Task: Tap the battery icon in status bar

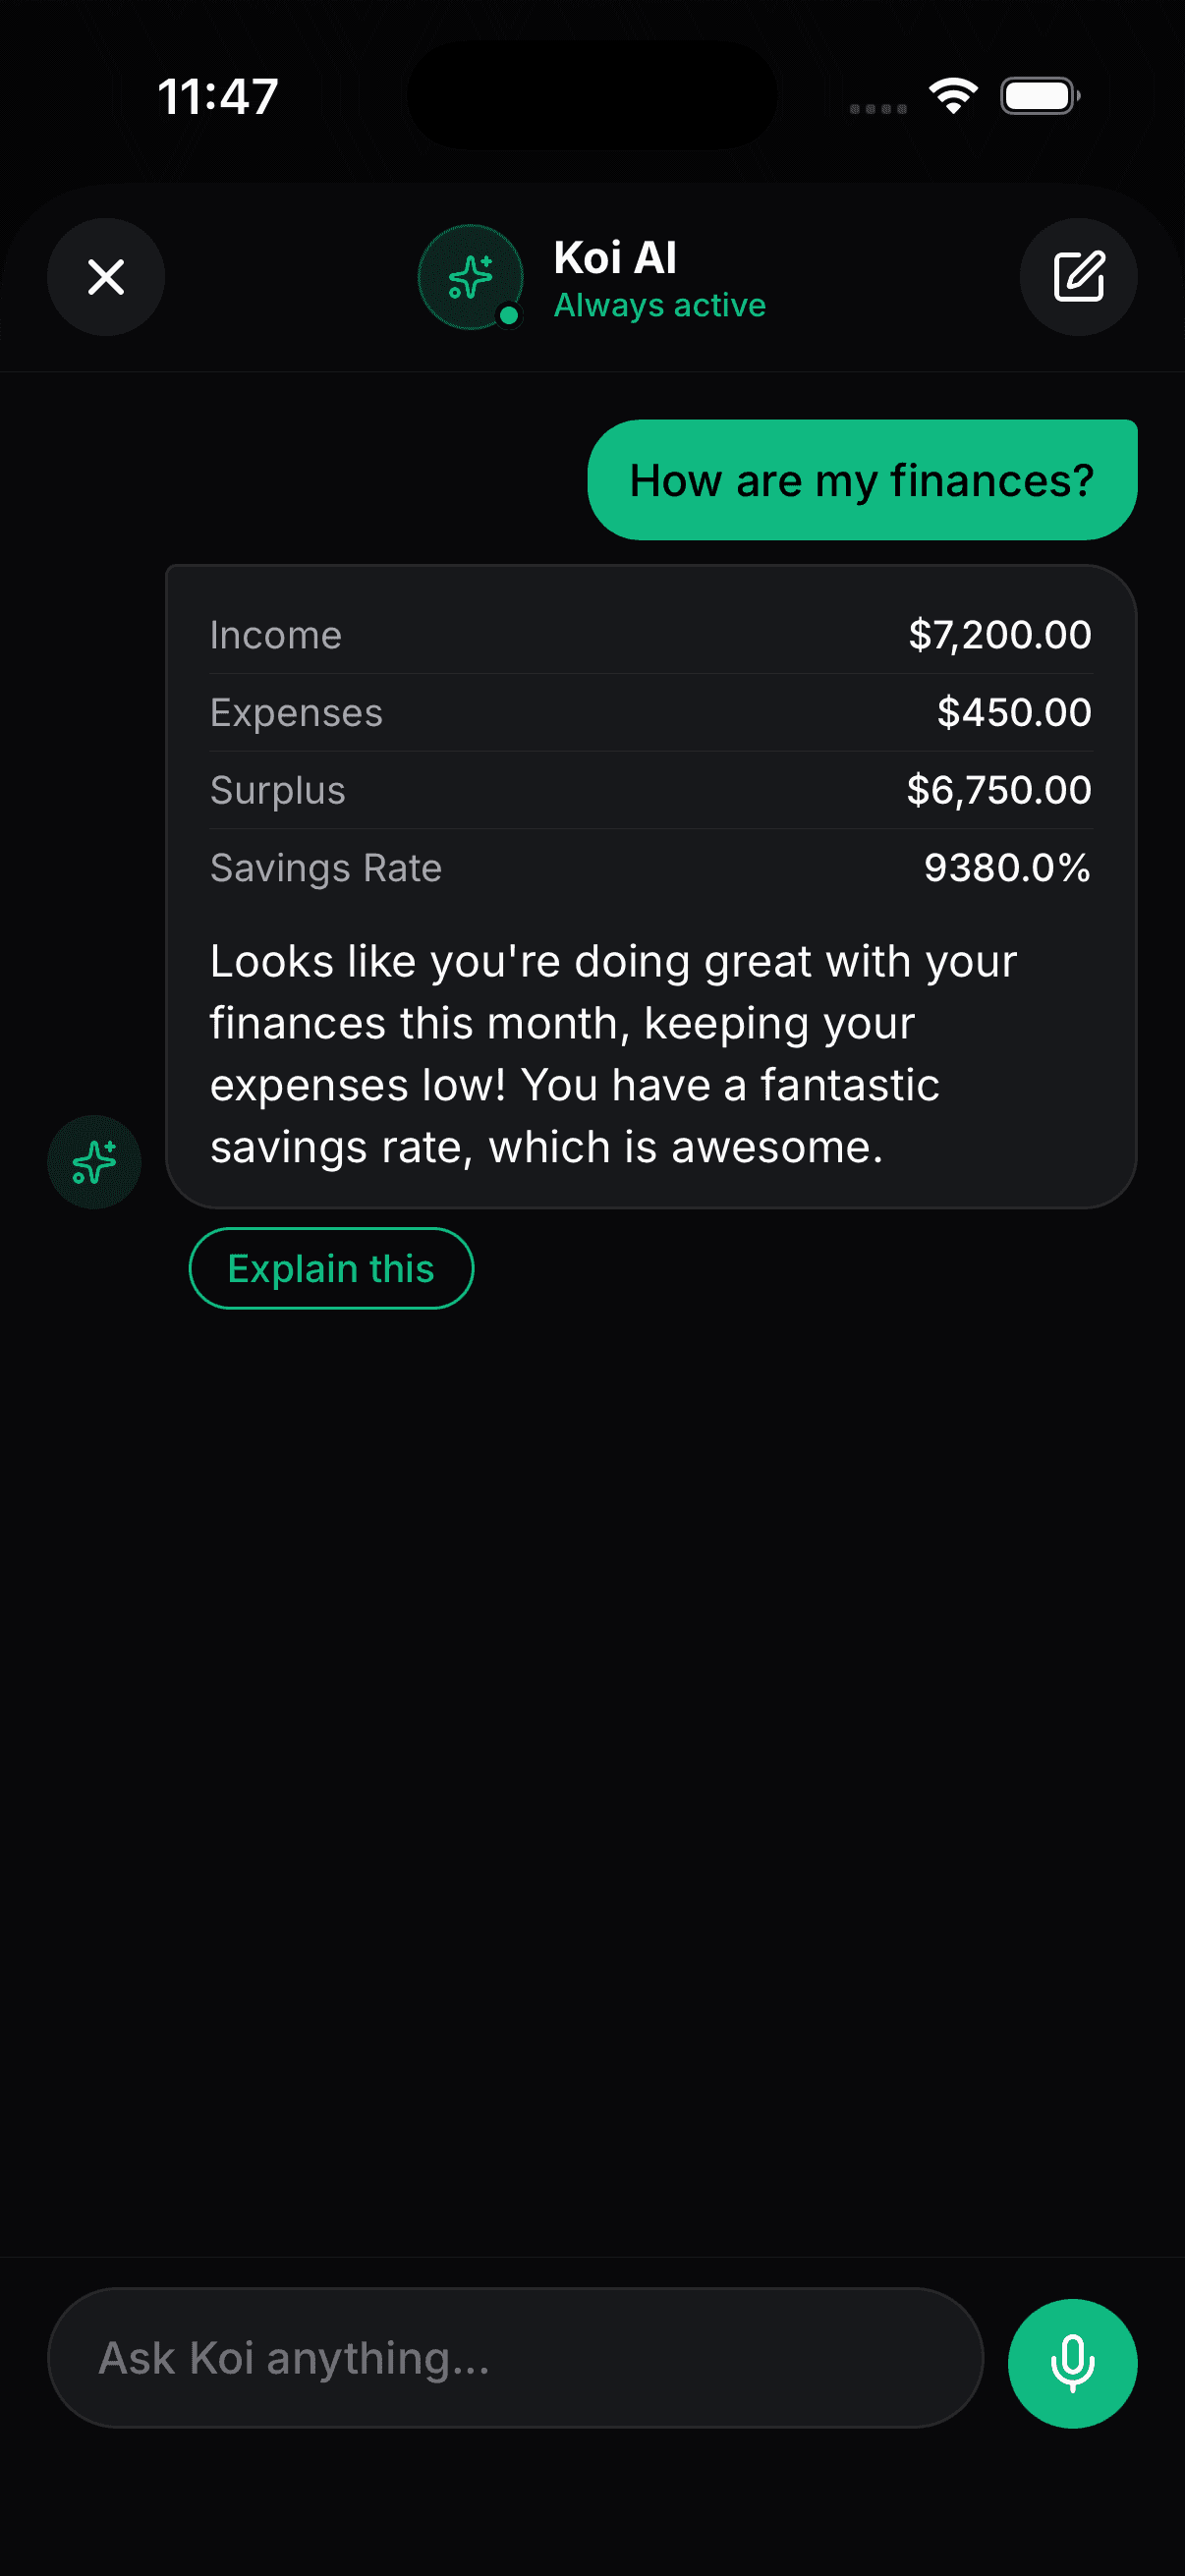Action: point(1039,96)
